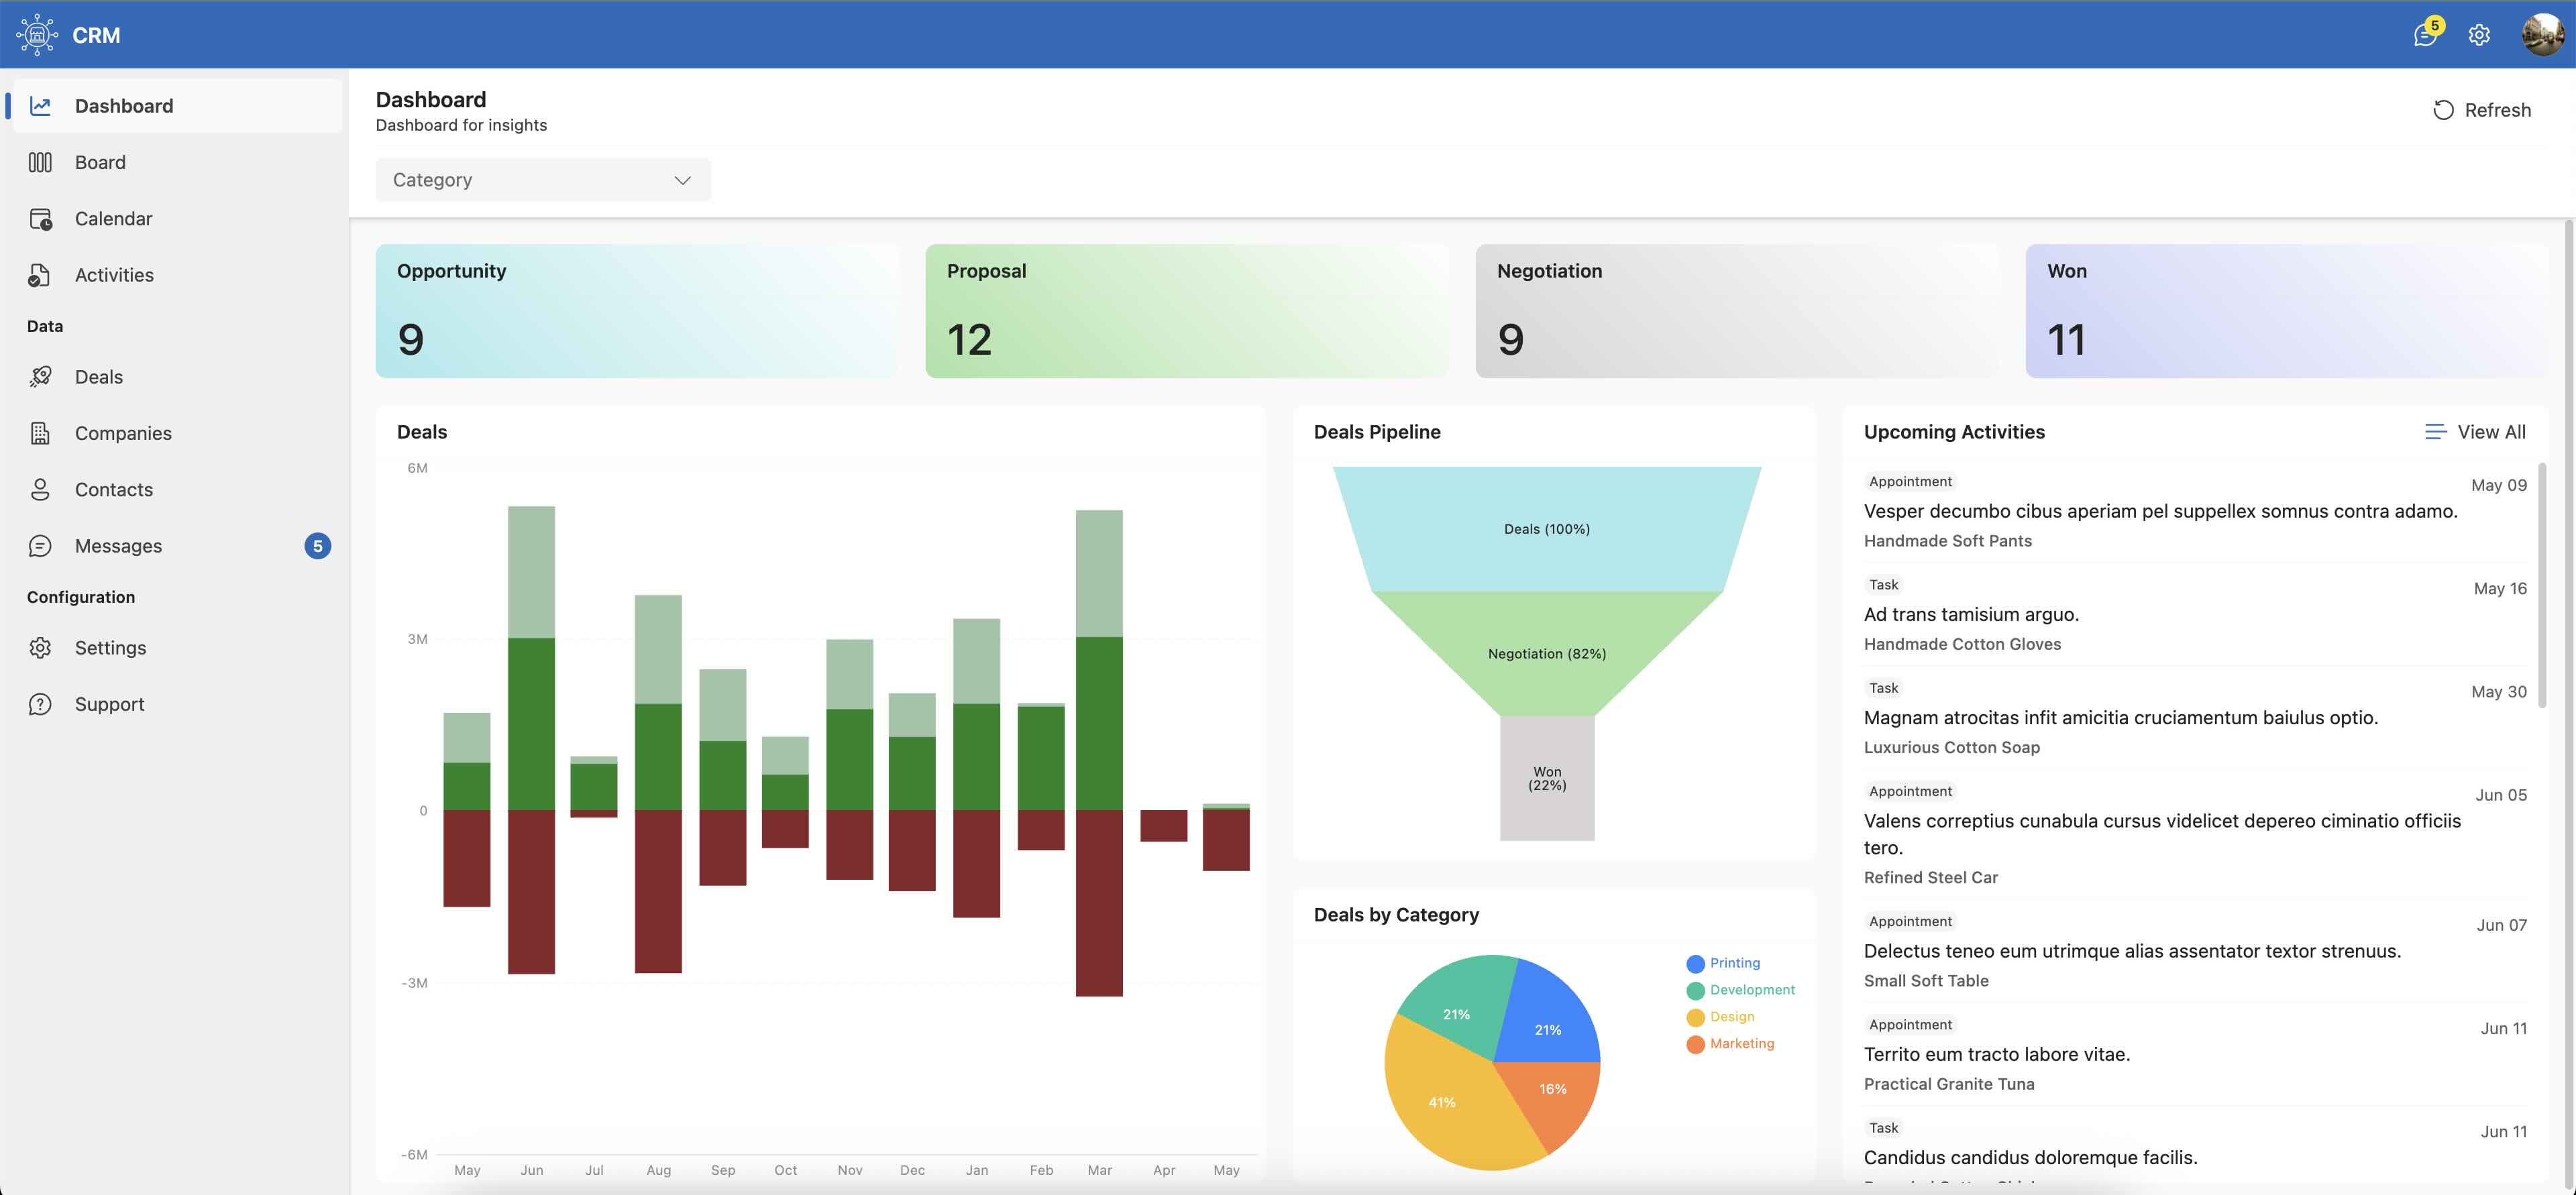Screen dimensions: 2576x1195
Task: Open the Companies building icon
Action: [x=41, y=432]
